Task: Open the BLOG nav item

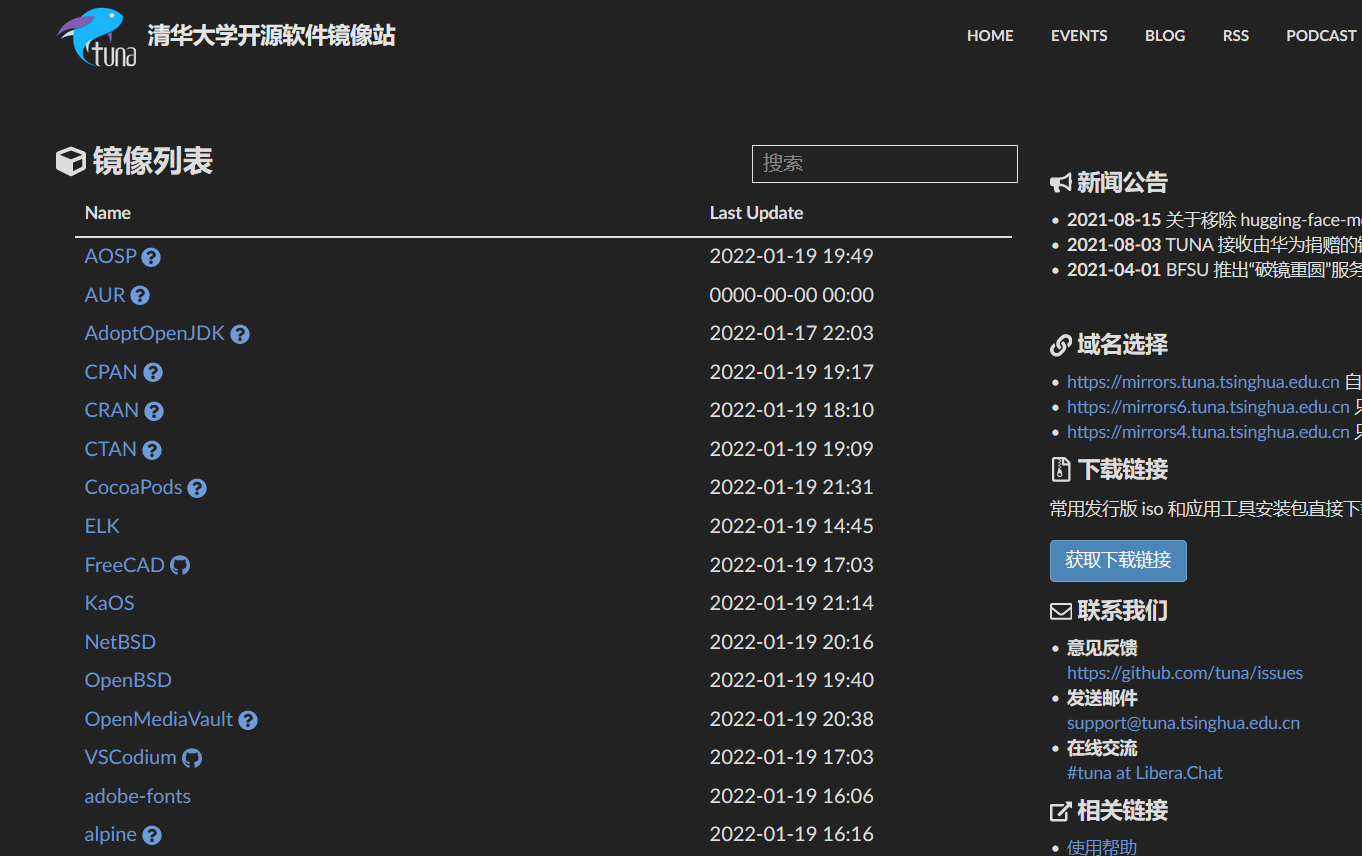Action: (x=1165, y=36)
